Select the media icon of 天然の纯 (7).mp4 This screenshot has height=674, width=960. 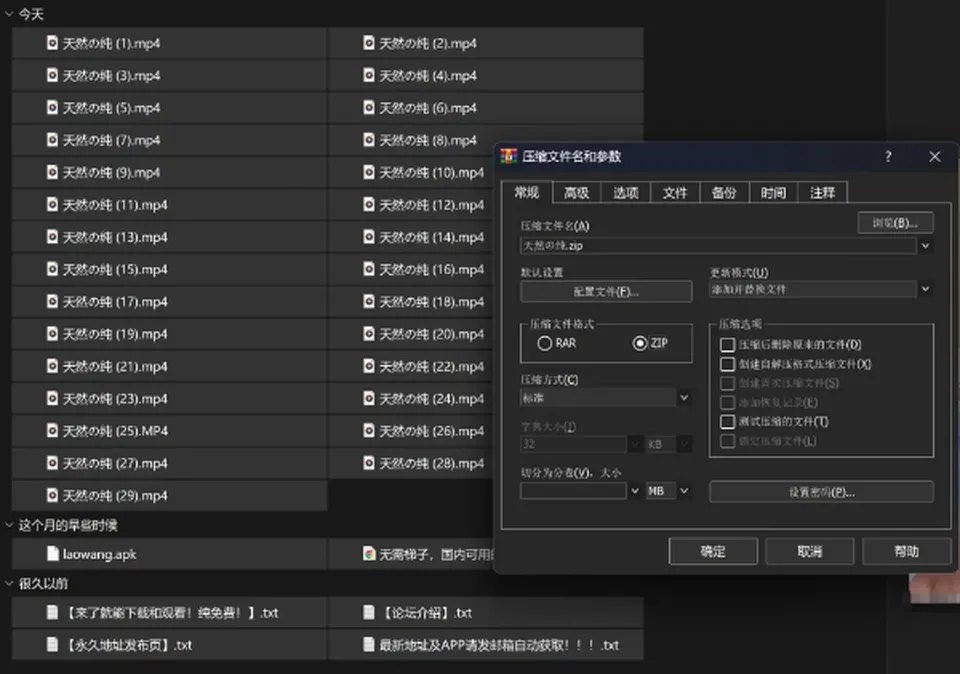click(x=53, y=140)
